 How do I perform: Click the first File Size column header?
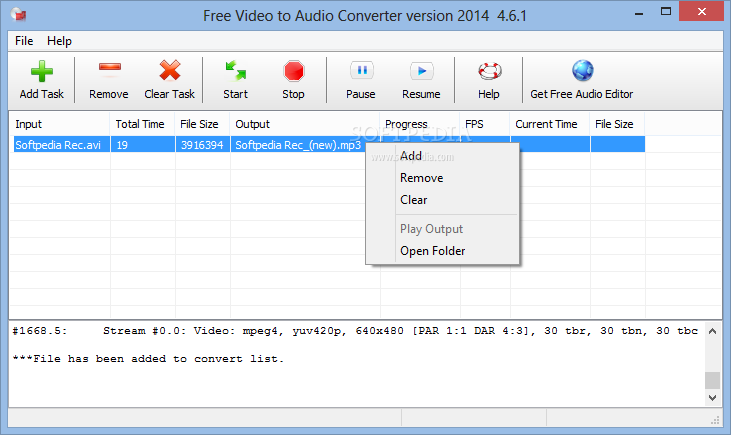click(x=202, y=124)
